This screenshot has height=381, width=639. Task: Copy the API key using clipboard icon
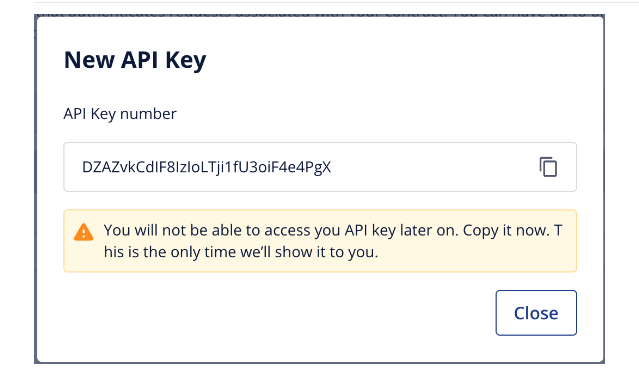pyautogui.click(x=548, y=167)
